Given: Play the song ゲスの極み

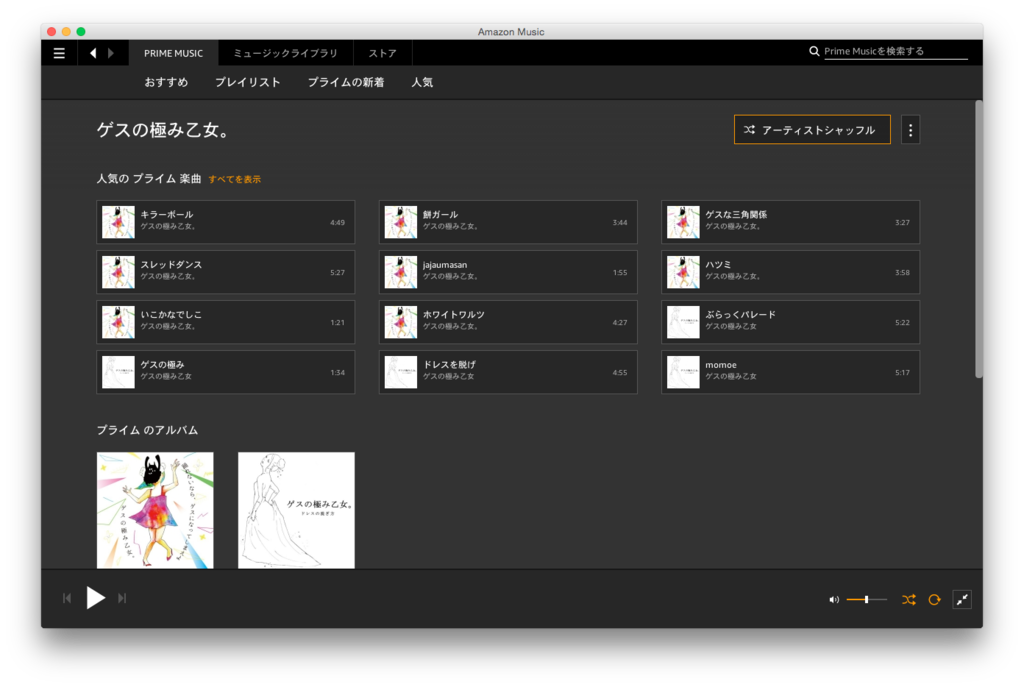Looking at the screenshot, I should coord(226,372).
